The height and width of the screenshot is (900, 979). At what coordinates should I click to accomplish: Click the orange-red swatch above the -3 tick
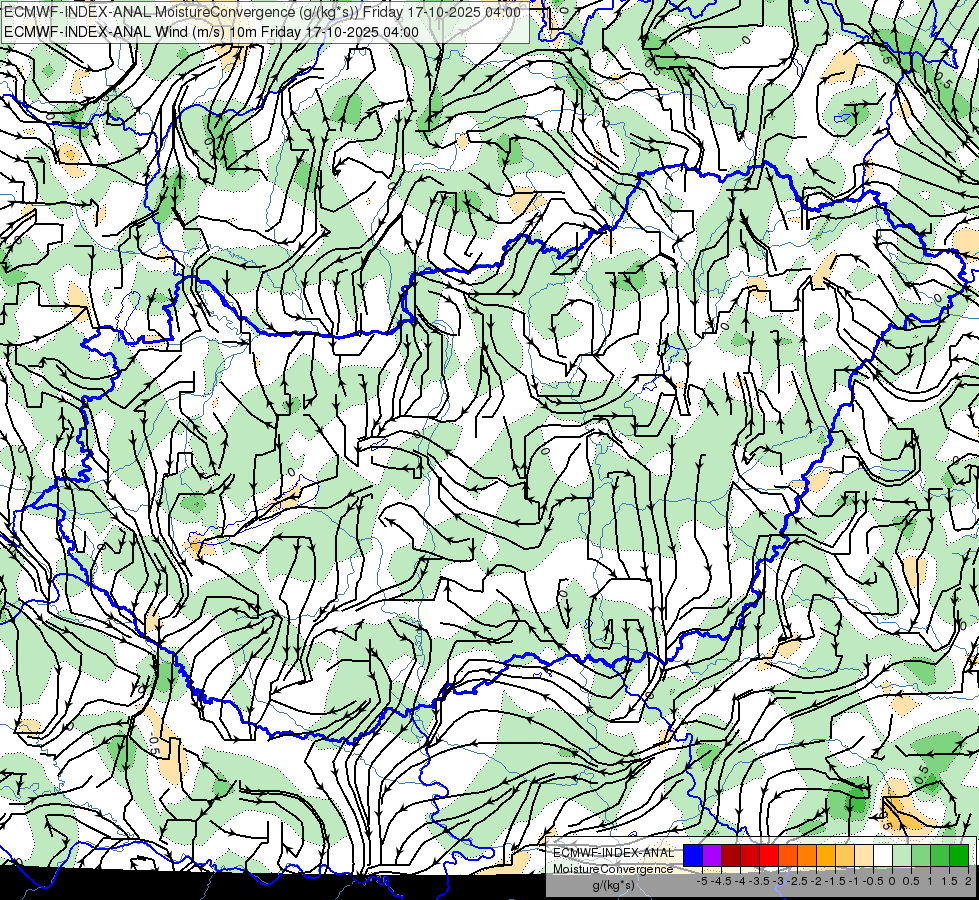pos(787,855)
